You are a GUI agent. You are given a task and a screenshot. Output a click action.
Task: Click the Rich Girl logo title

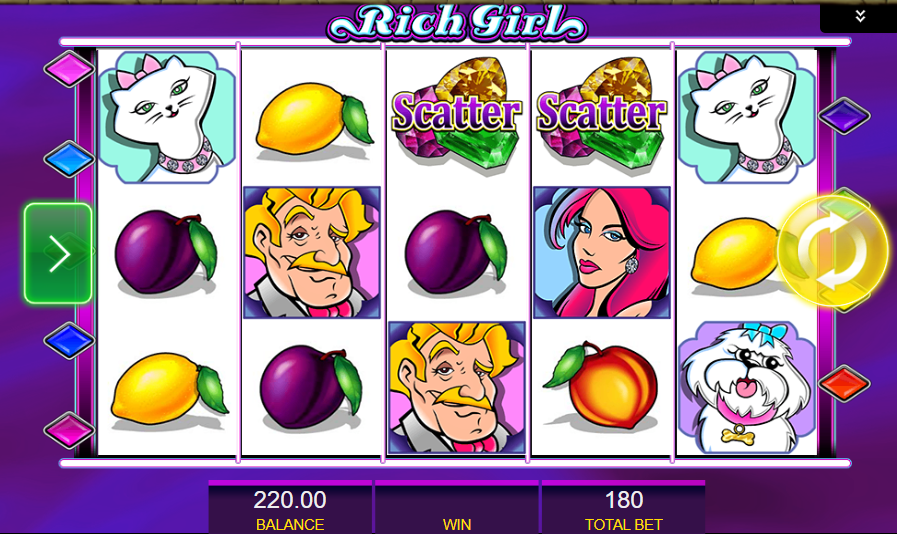pos(457,22)
